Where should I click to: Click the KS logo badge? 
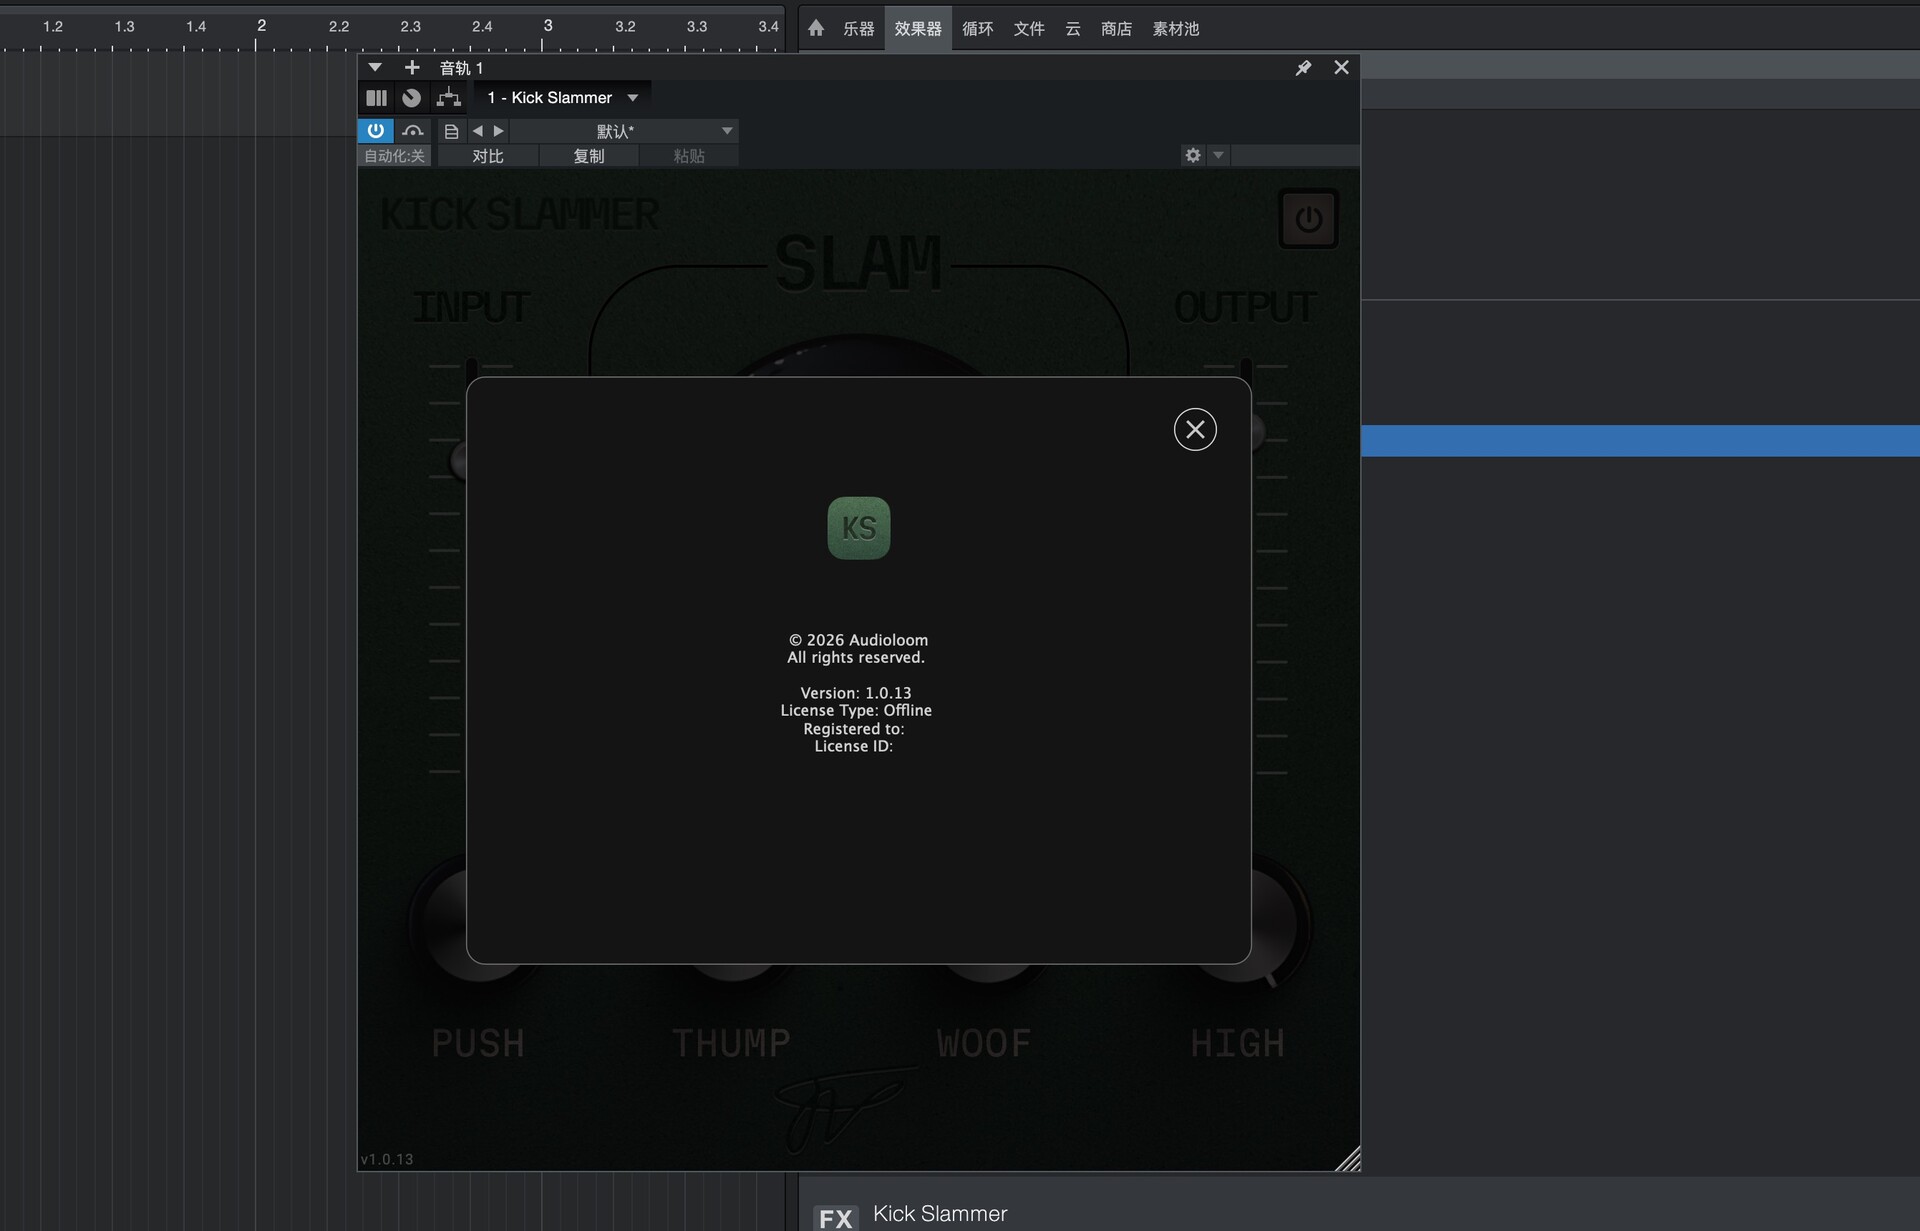coord(858,528)
